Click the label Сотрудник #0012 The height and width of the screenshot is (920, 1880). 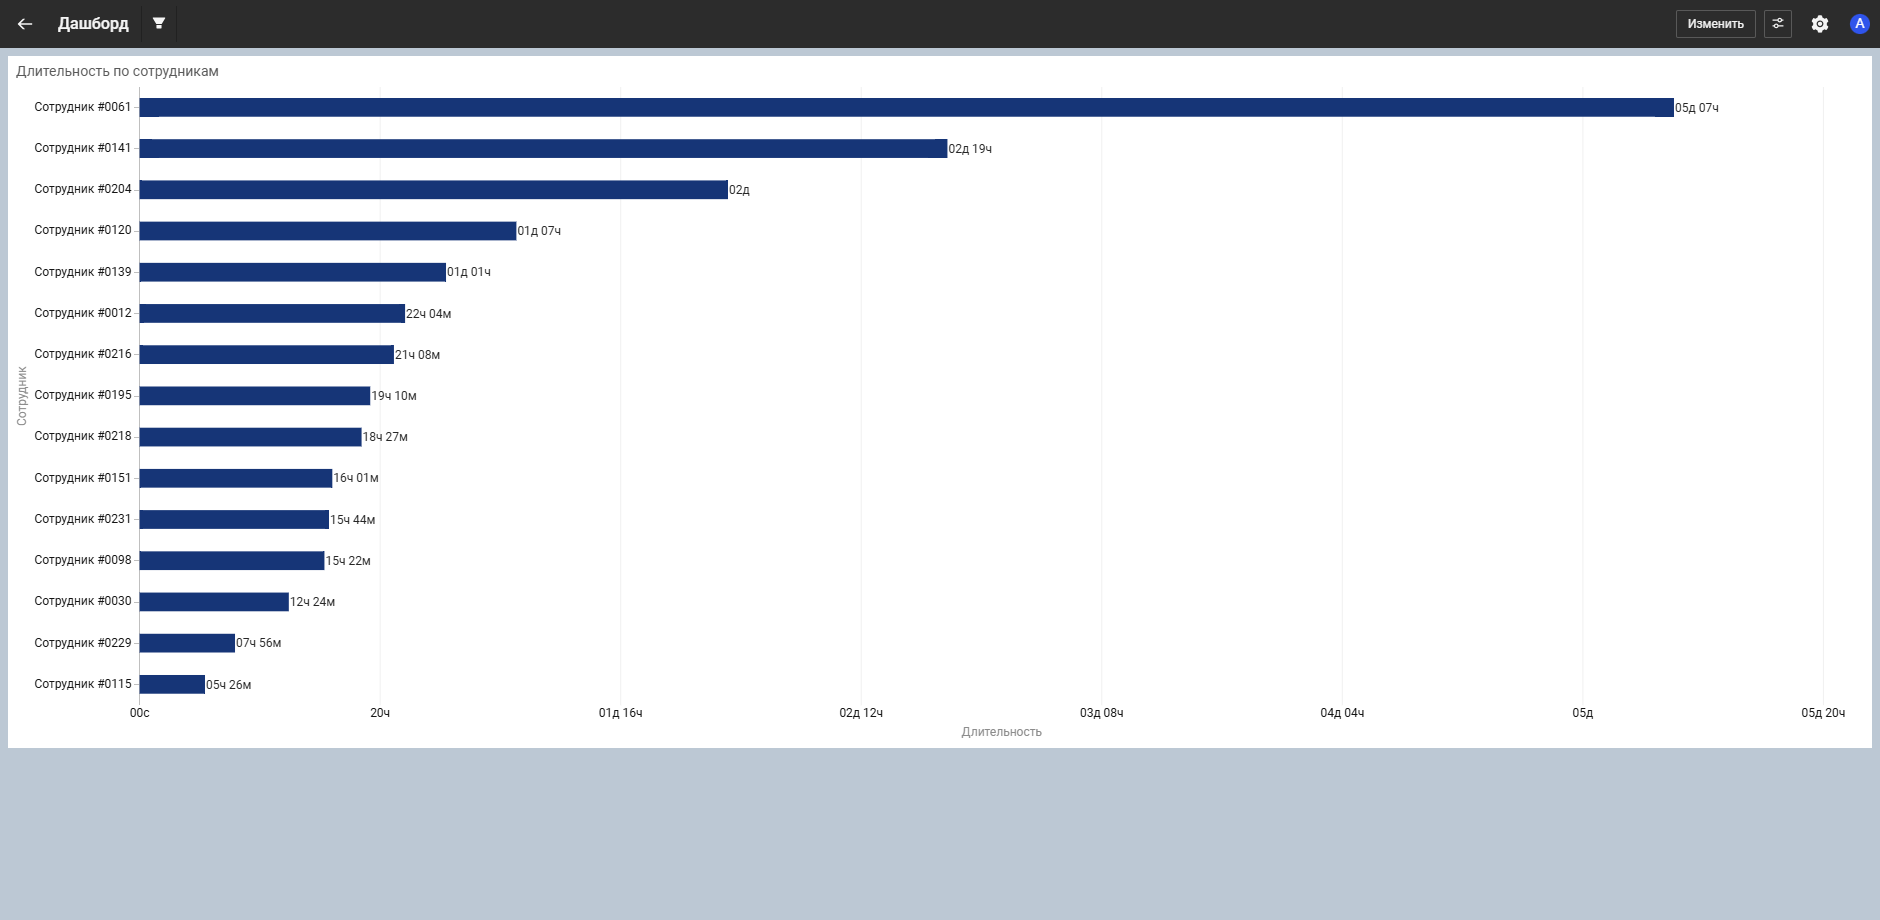point(83,313)
